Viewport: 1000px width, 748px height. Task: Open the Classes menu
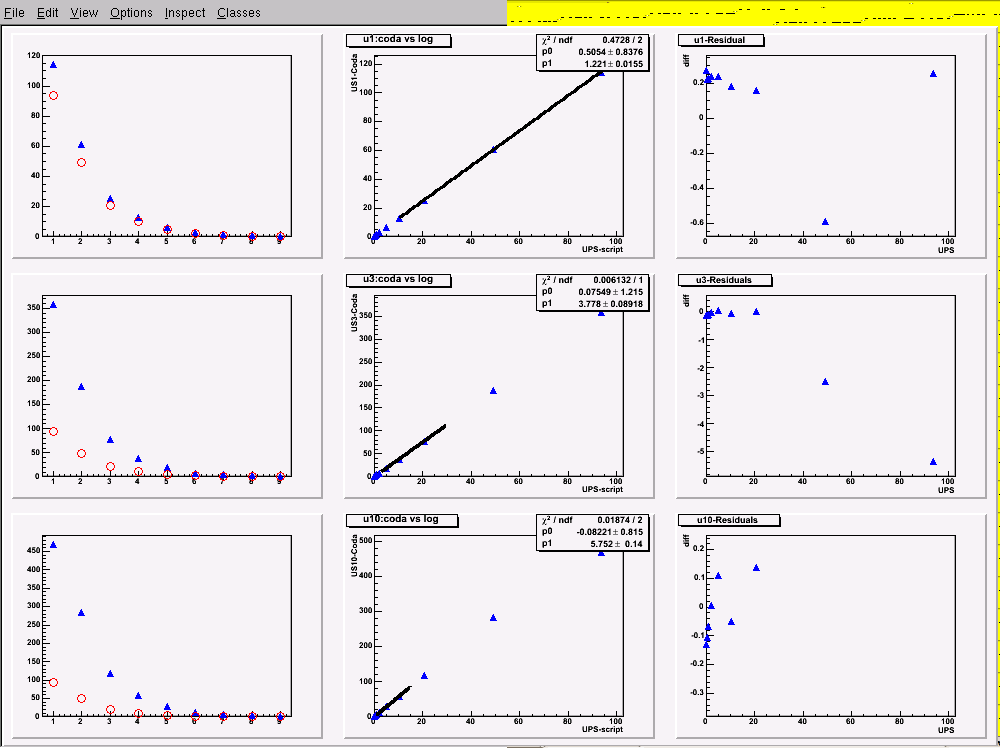(239, 13)
